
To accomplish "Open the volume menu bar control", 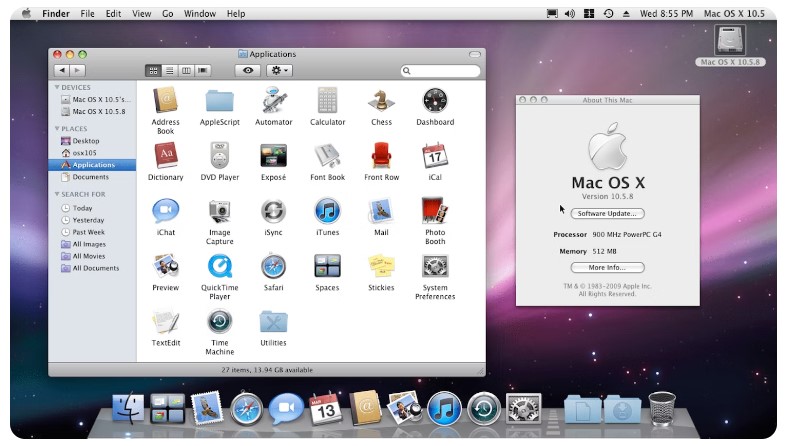I will [570, 14].
